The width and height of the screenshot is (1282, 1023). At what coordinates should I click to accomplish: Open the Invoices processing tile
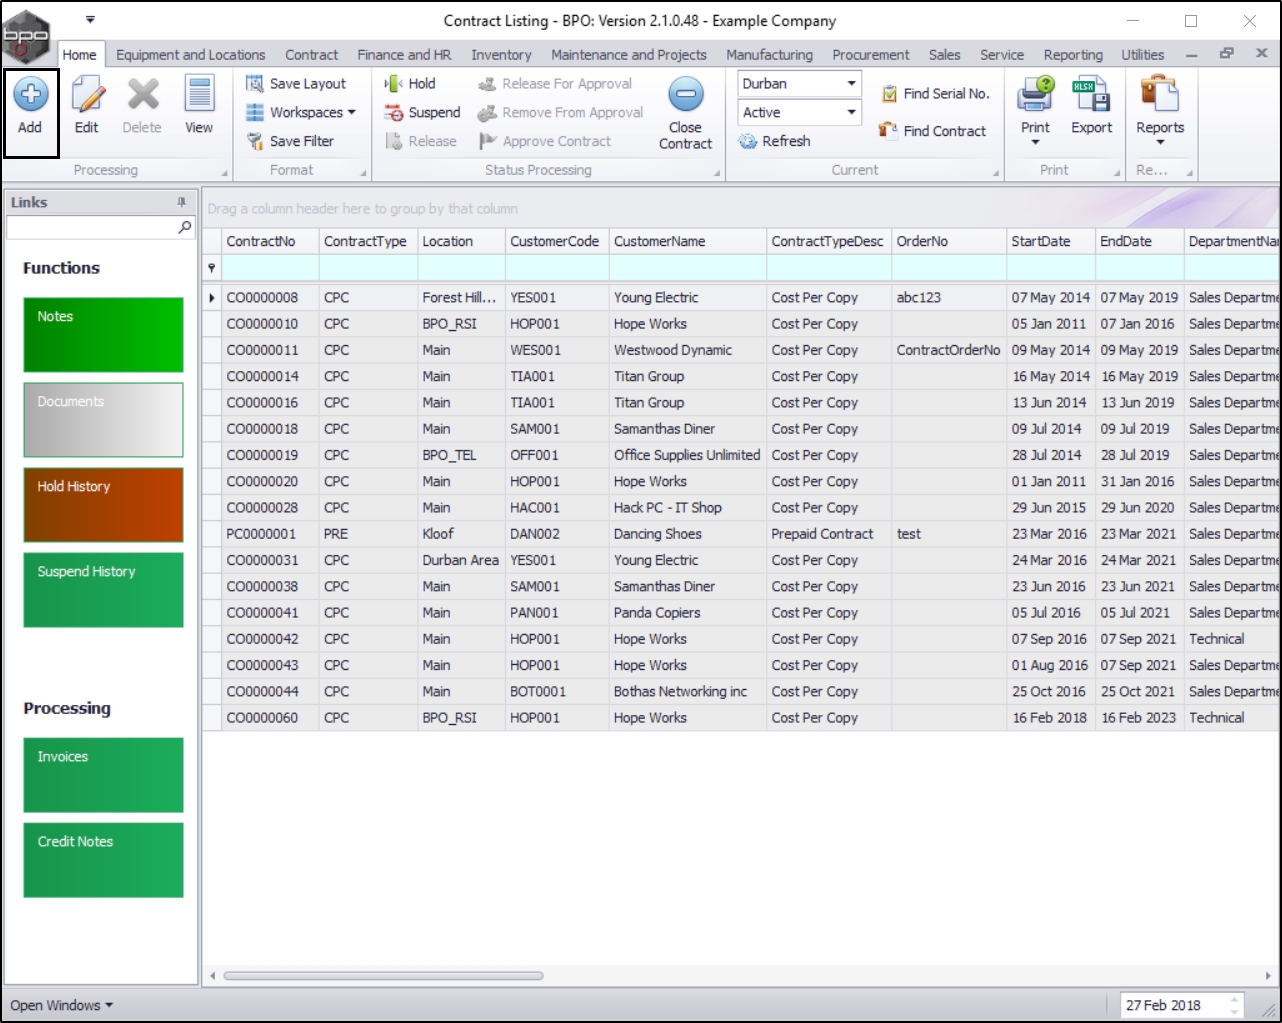coord(103,775)
